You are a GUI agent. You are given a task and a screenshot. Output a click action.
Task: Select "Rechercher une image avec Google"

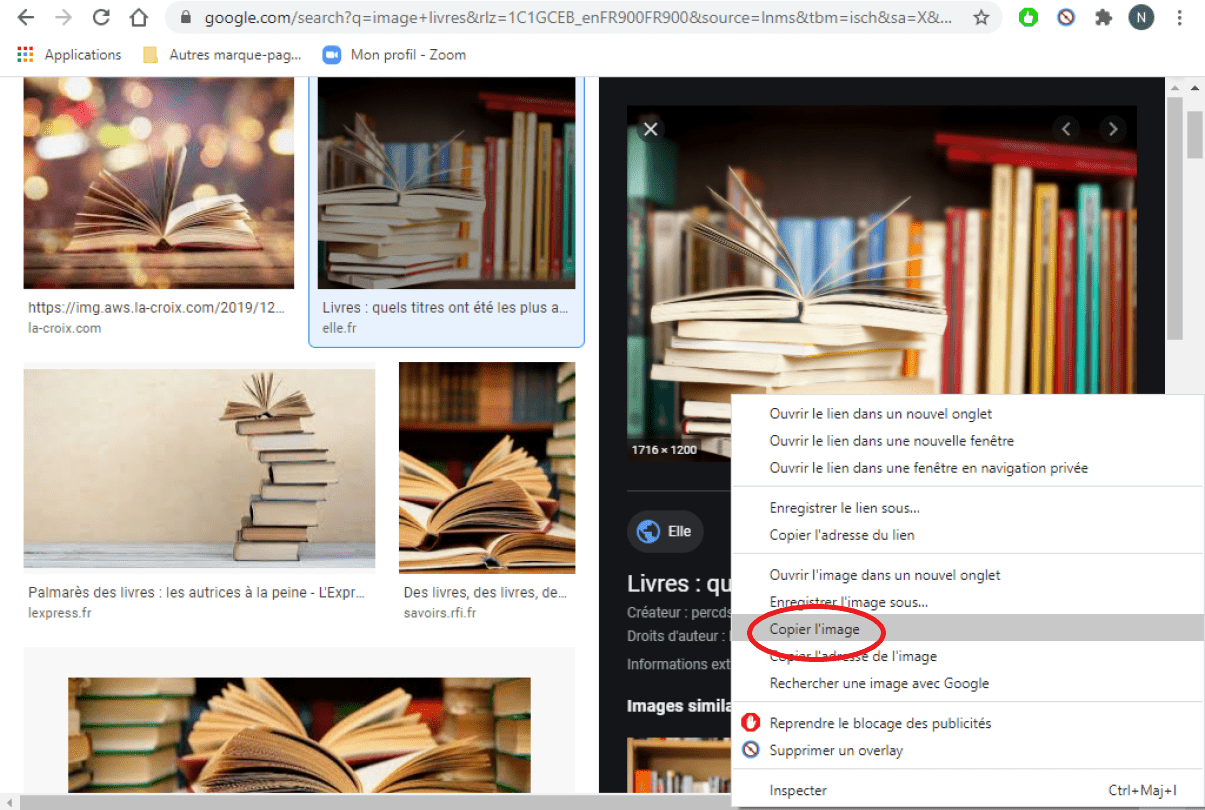coord(878,684)
